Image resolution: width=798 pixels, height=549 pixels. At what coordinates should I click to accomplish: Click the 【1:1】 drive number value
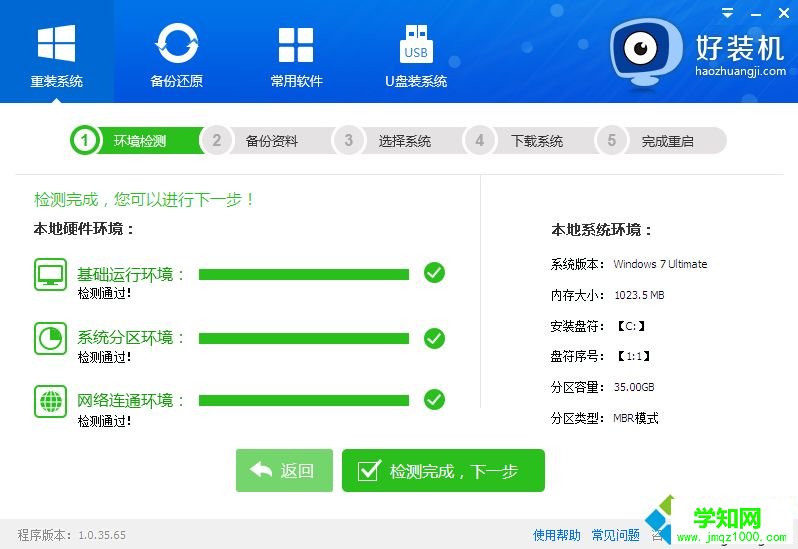click(633, 356)
